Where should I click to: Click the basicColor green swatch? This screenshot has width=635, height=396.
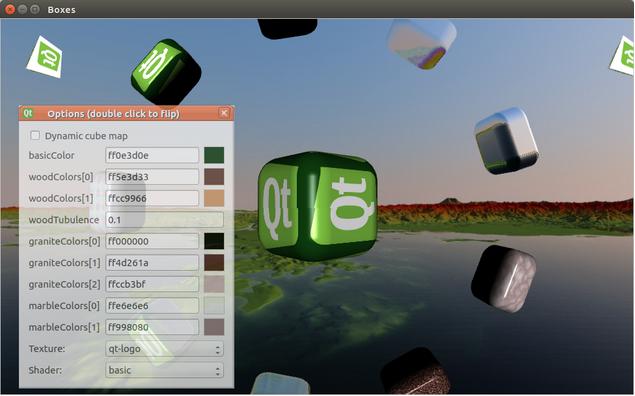pos(214,155)
